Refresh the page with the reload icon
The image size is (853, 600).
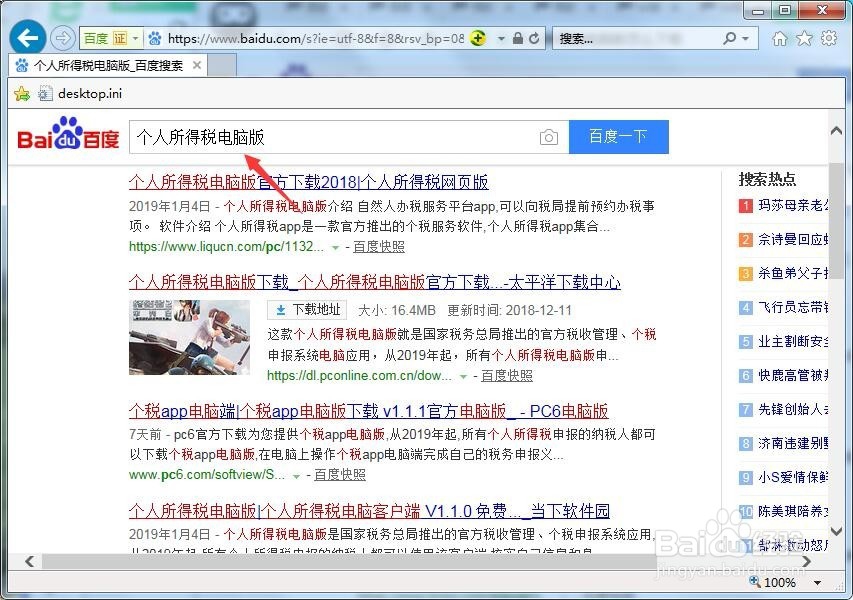tap(534, 38)
